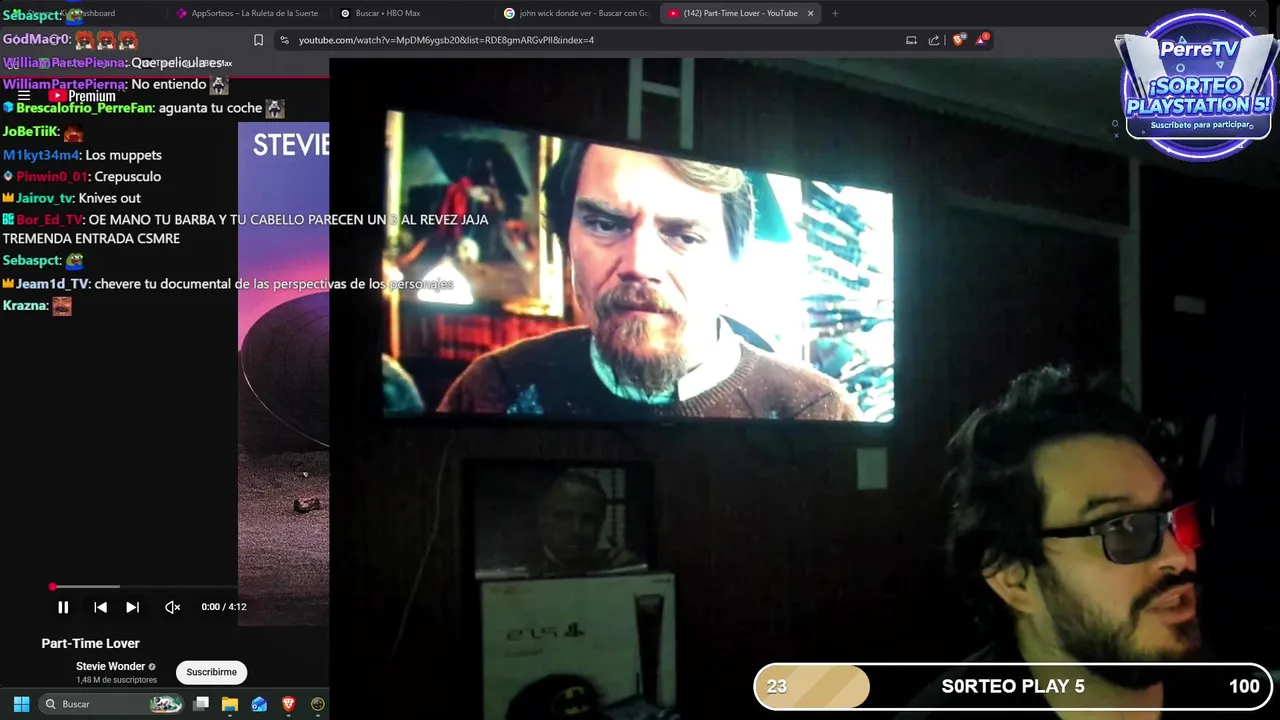1280x720 pixels.
Task: Open the Brave Rewards triangle icon
Action: click(x=982, y=40)
